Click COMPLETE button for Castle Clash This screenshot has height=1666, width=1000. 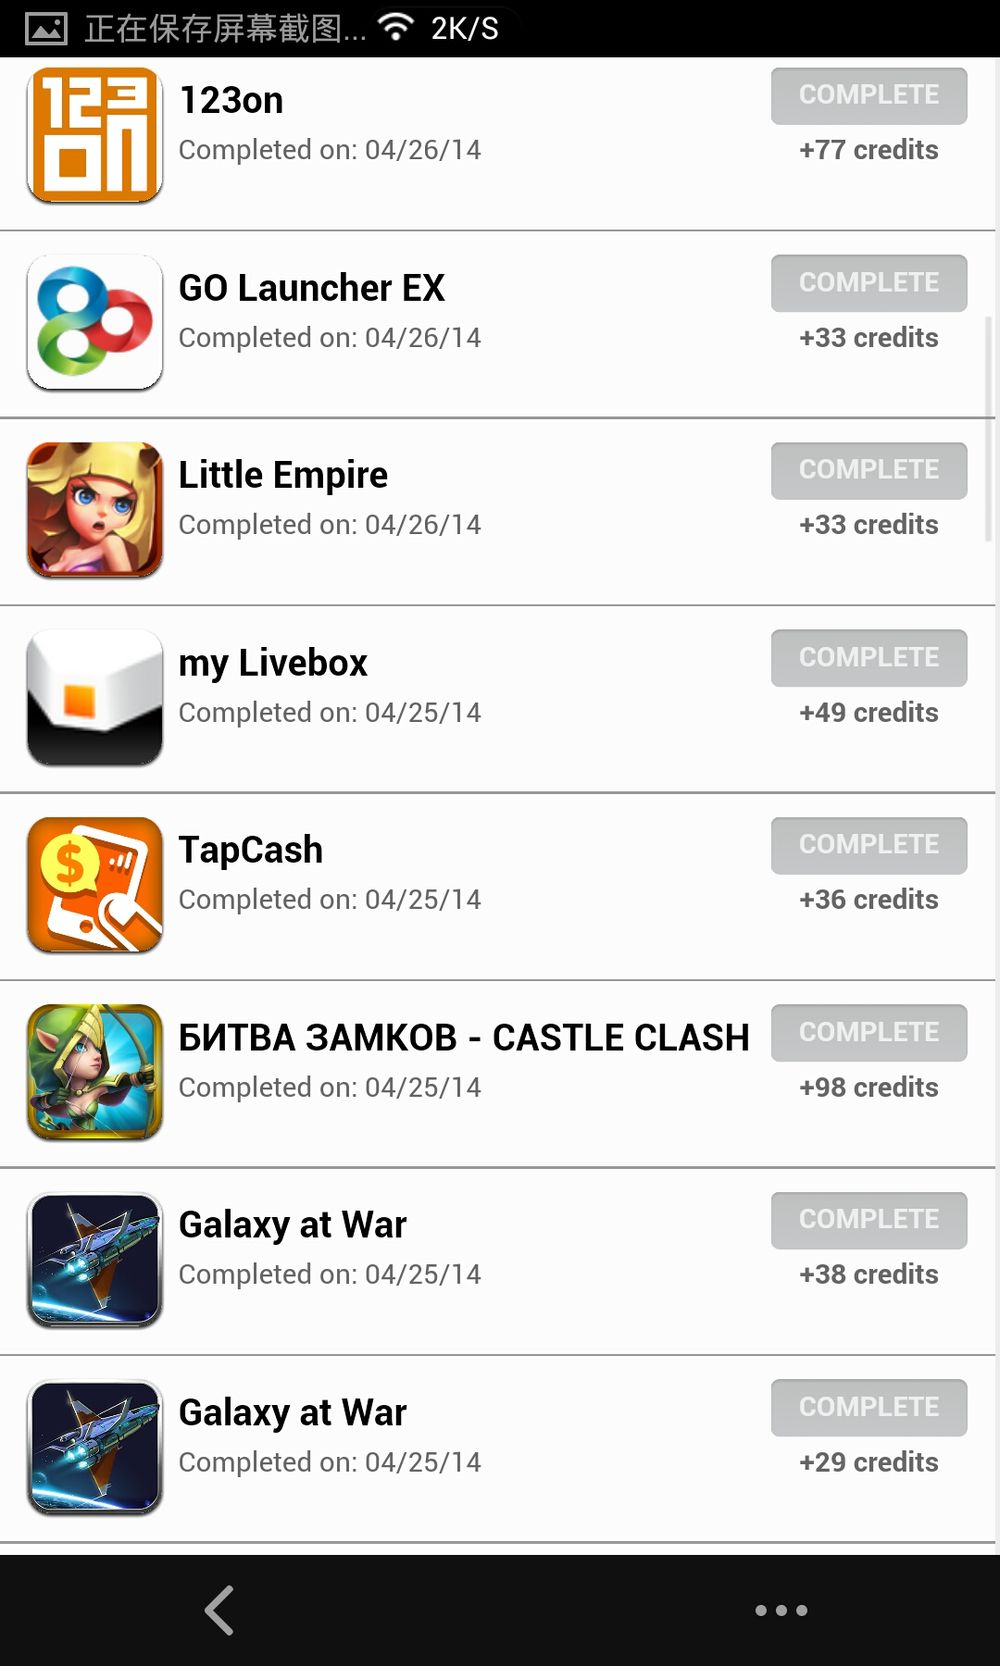(869, 1033)
